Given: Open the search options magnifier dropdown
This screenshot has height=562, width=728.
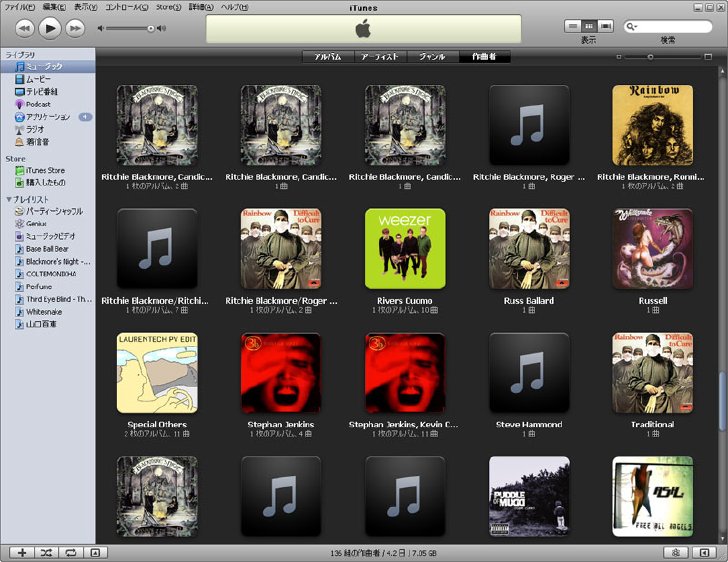Looking at the screenshot, I should click(x=631, y=26).
